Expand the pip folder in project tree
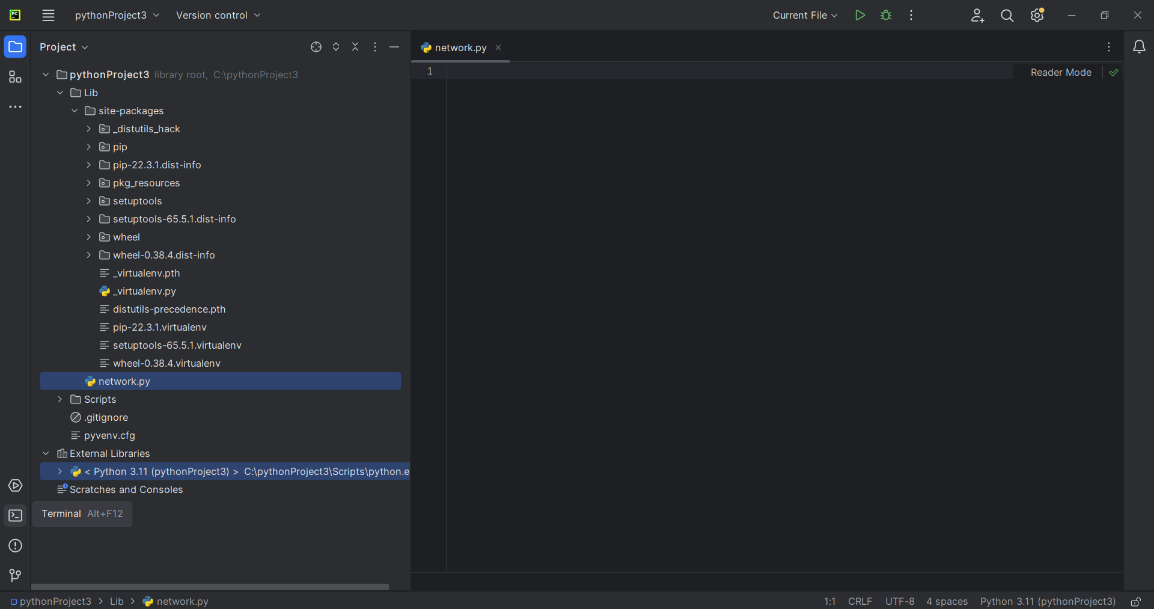Viewport: 1154px width, 609px height. [x=88, y=147]
